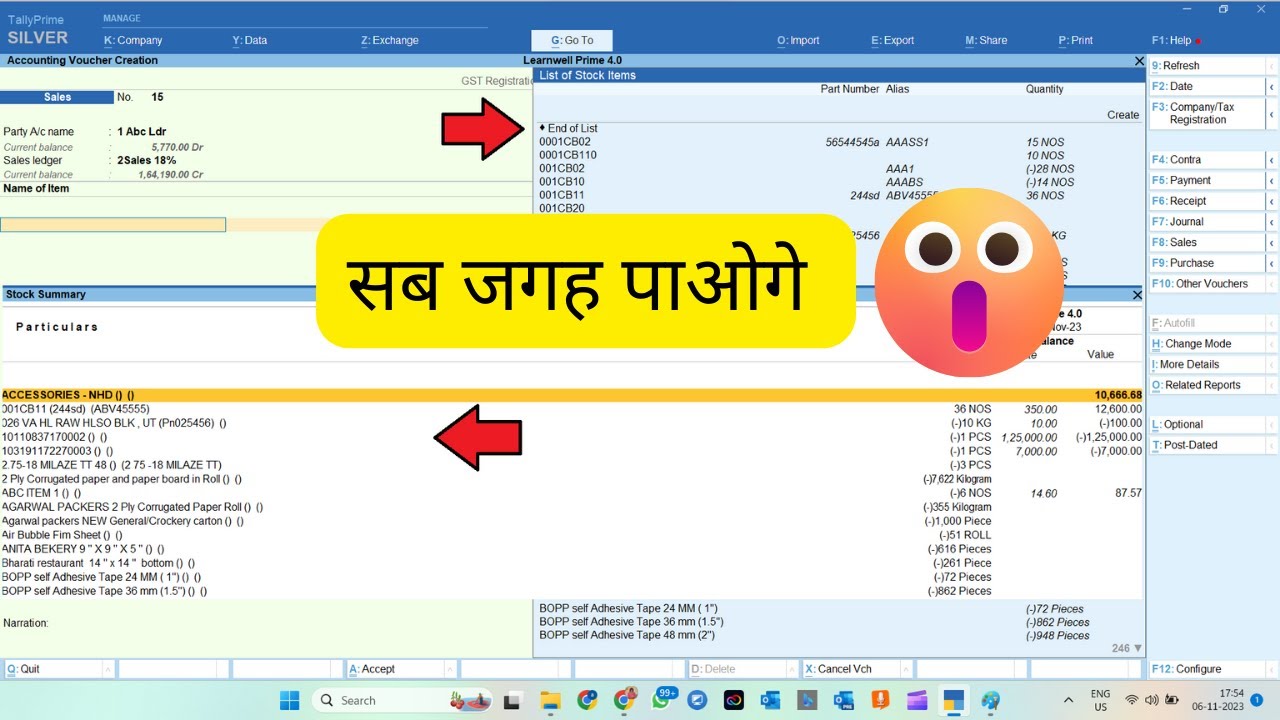Switch to F4: Contra voucher
Viewport: 1280px width, 720px height.
[x=1207, y=160]
